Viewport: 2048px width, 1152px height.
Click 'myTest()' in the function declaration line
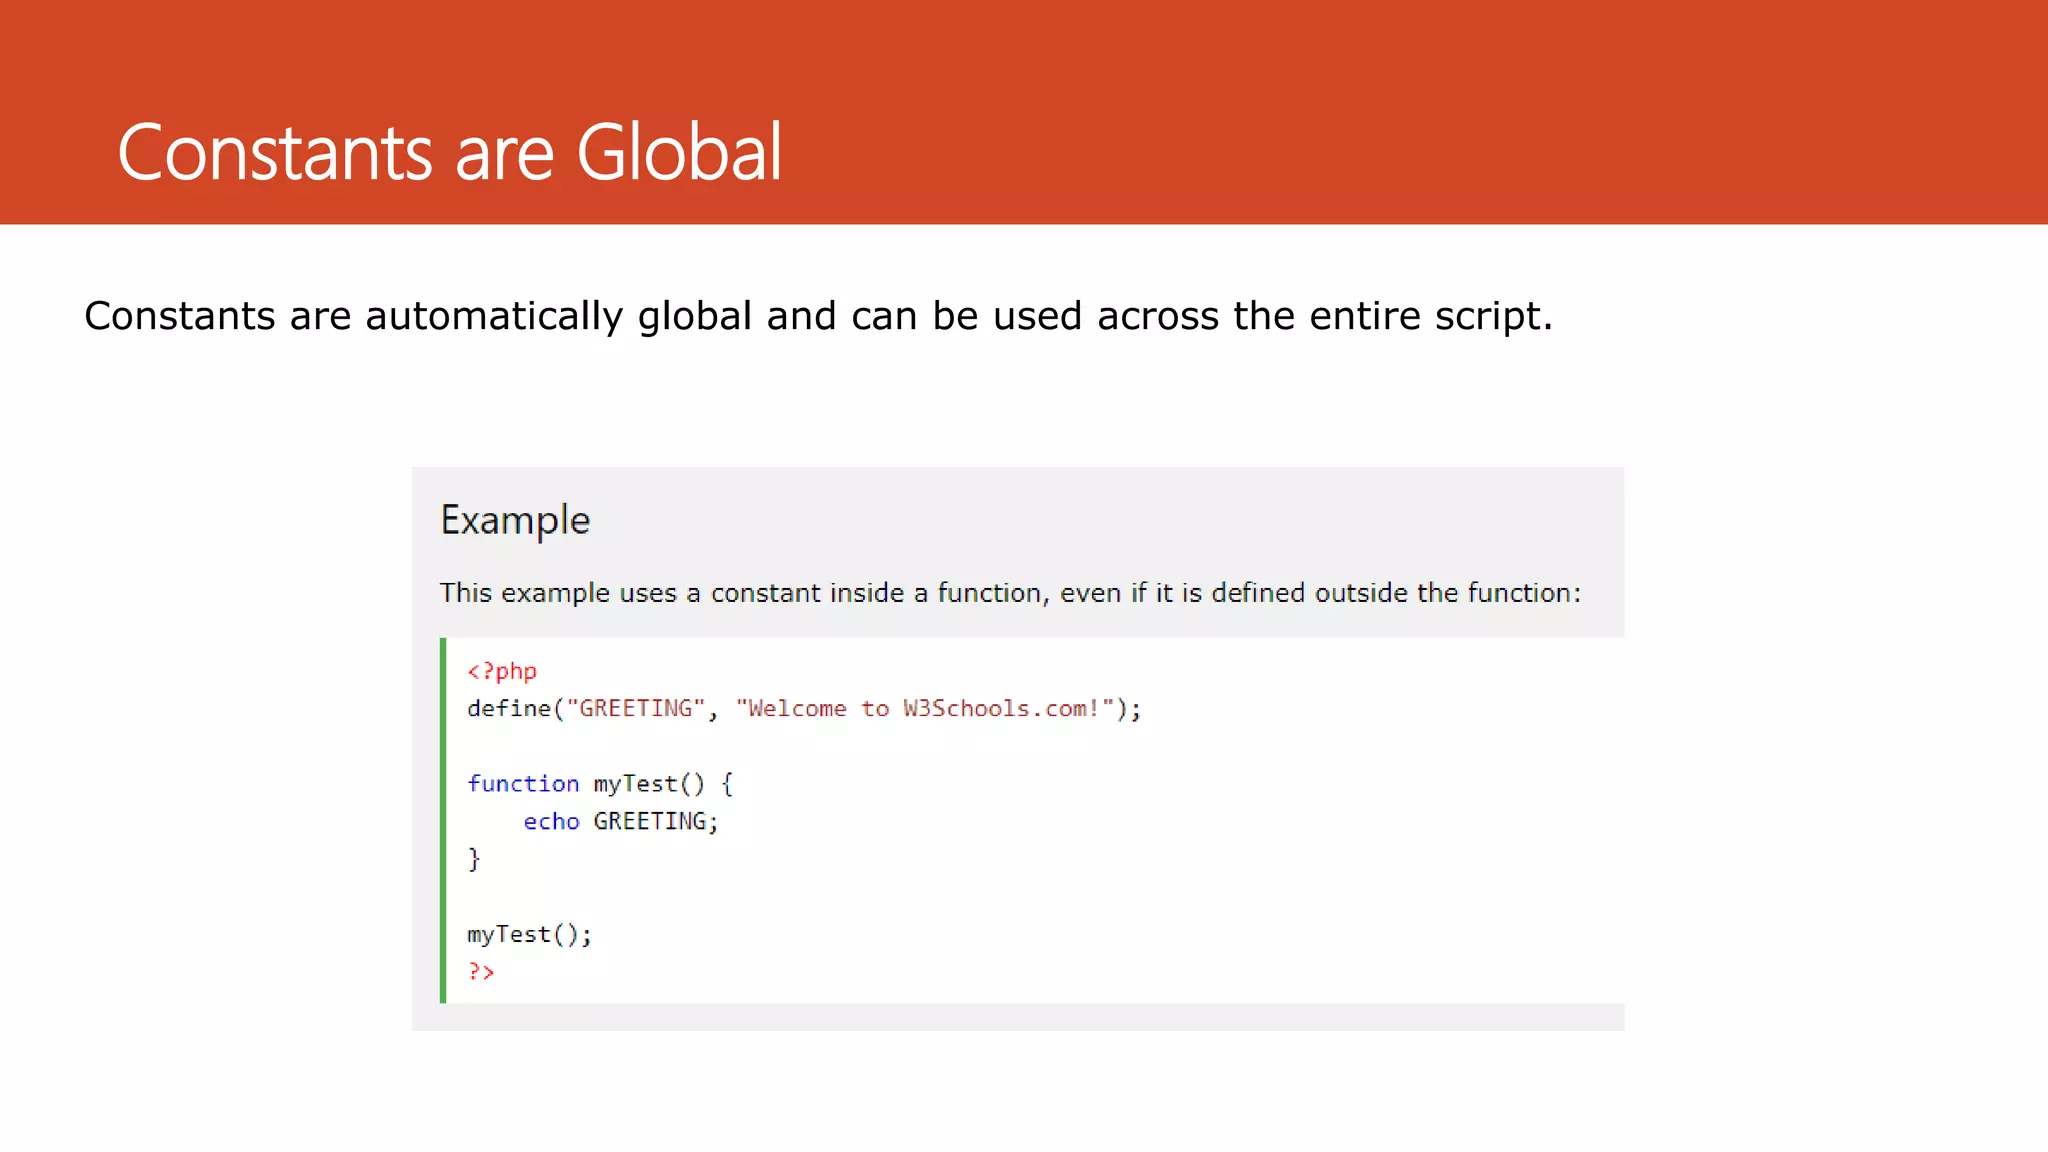(649, 784)
